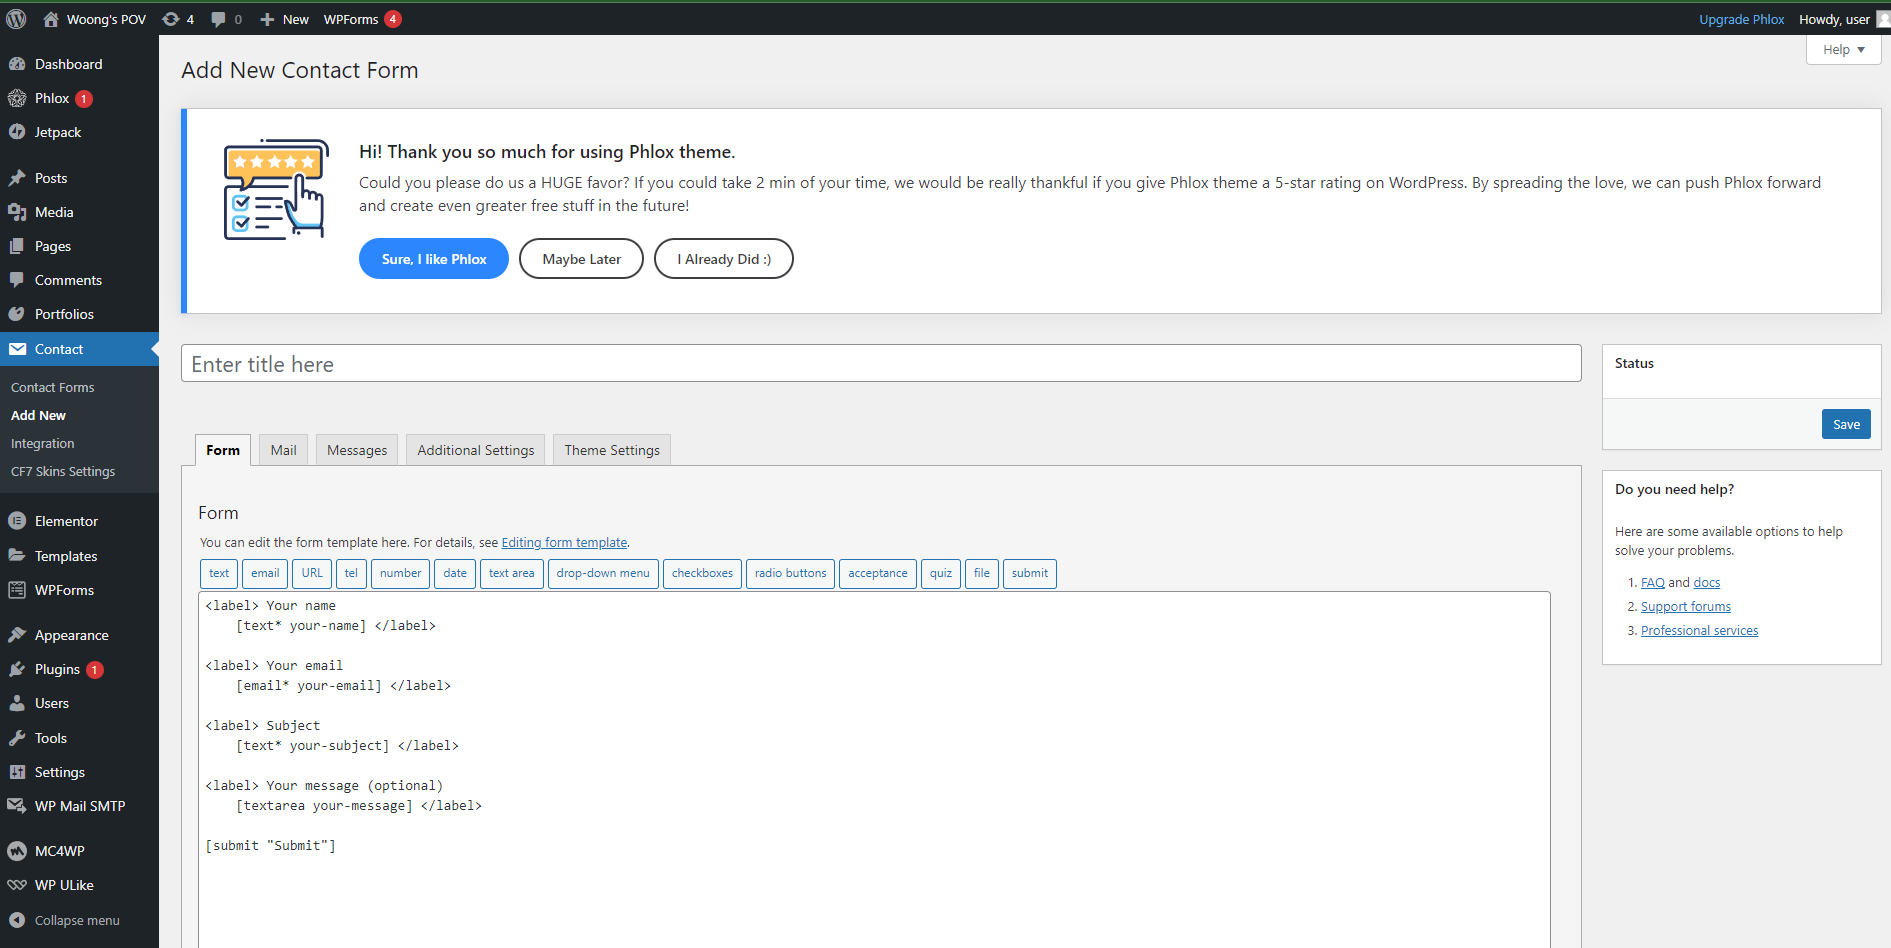Click inside the form template textarea
This screenshot has width=1891, height=948.
tap(874, 769)
